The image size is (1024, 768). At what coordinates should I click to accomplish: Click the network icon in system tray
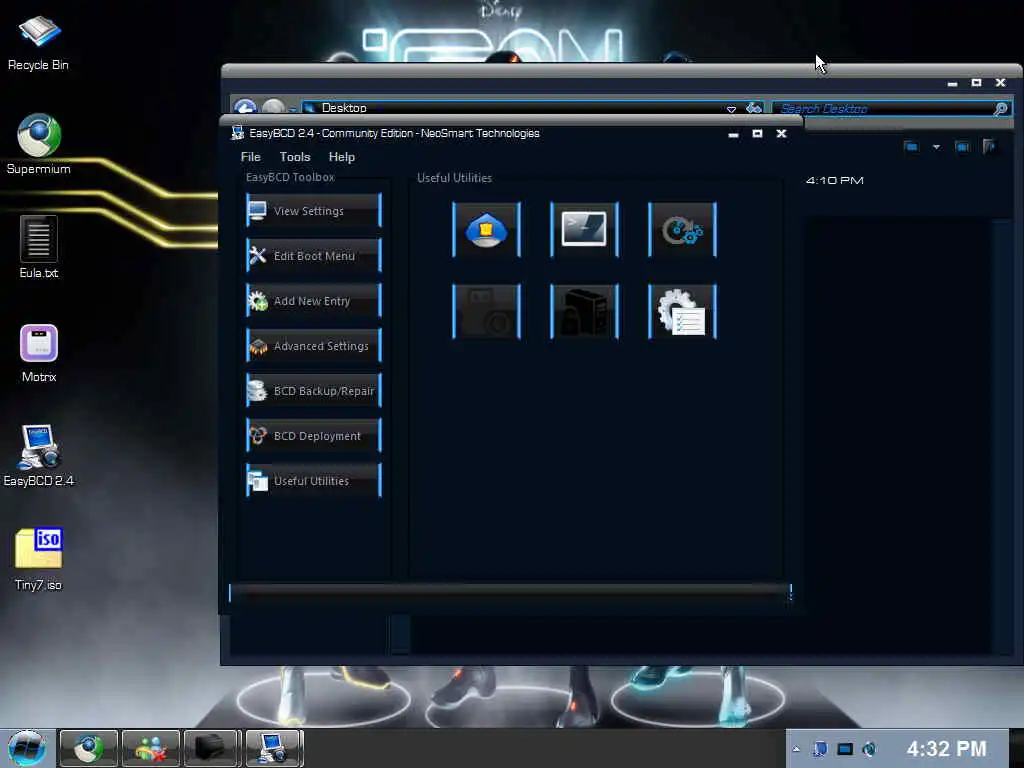820,749
